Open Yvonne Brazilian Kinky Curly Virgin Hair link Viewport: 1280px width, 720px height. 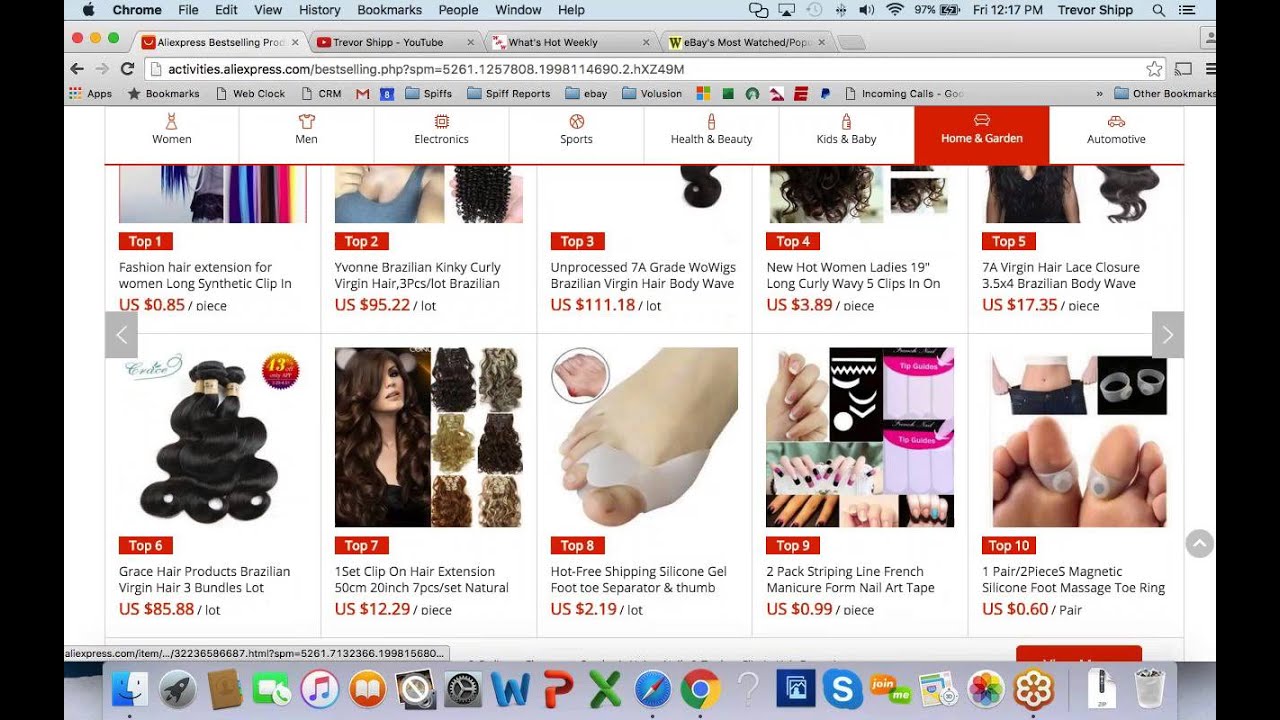pyautogui.click(x=418, y=275)
